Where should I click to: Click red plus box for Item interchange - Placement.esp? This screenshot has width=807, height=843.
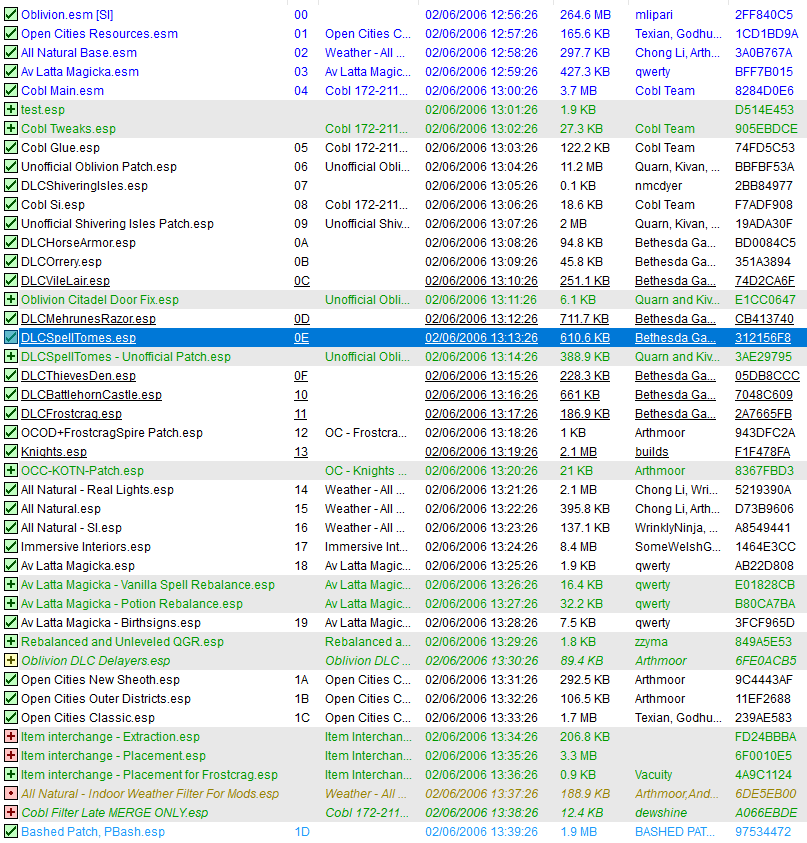coord(11,755)
